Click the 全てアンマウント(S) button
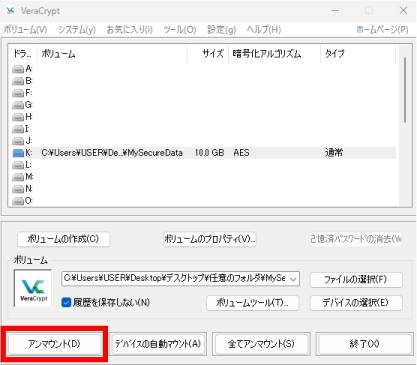 pyautogui.click(x=261, y=344)
